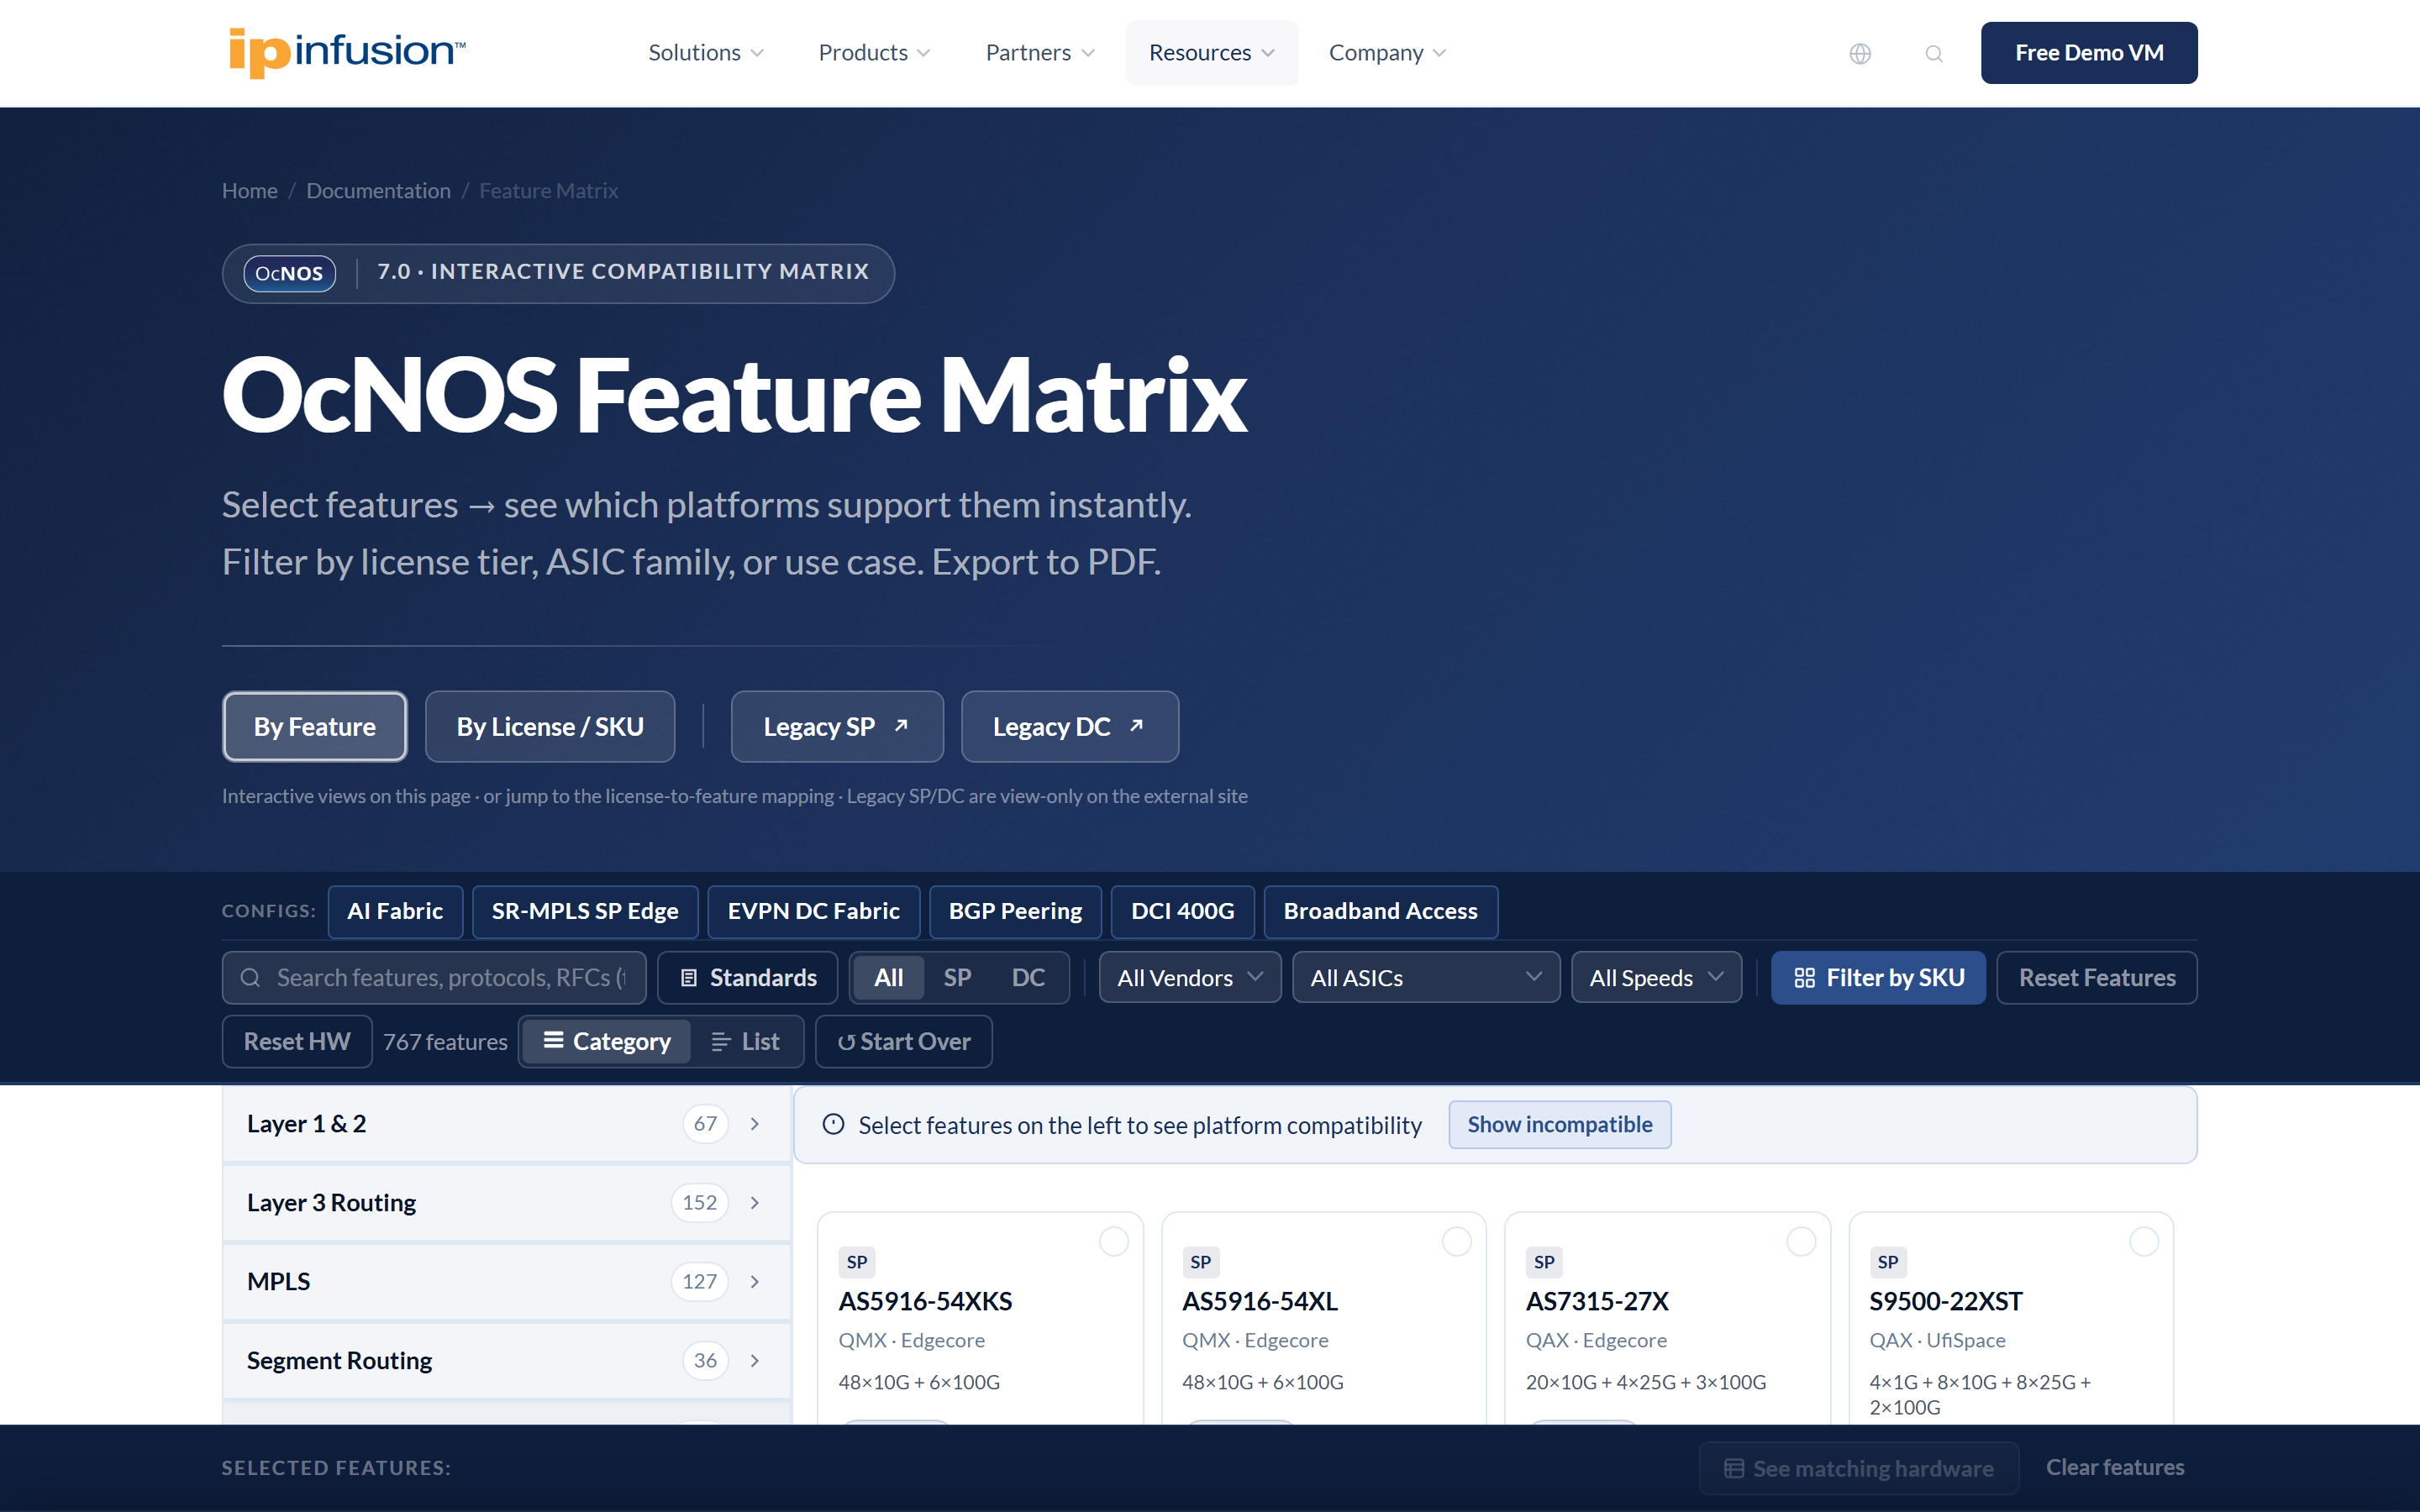Open the Resources menu
Image resolution: width=2420 pixels, height=1512 pixels.
click(1212, 53)
